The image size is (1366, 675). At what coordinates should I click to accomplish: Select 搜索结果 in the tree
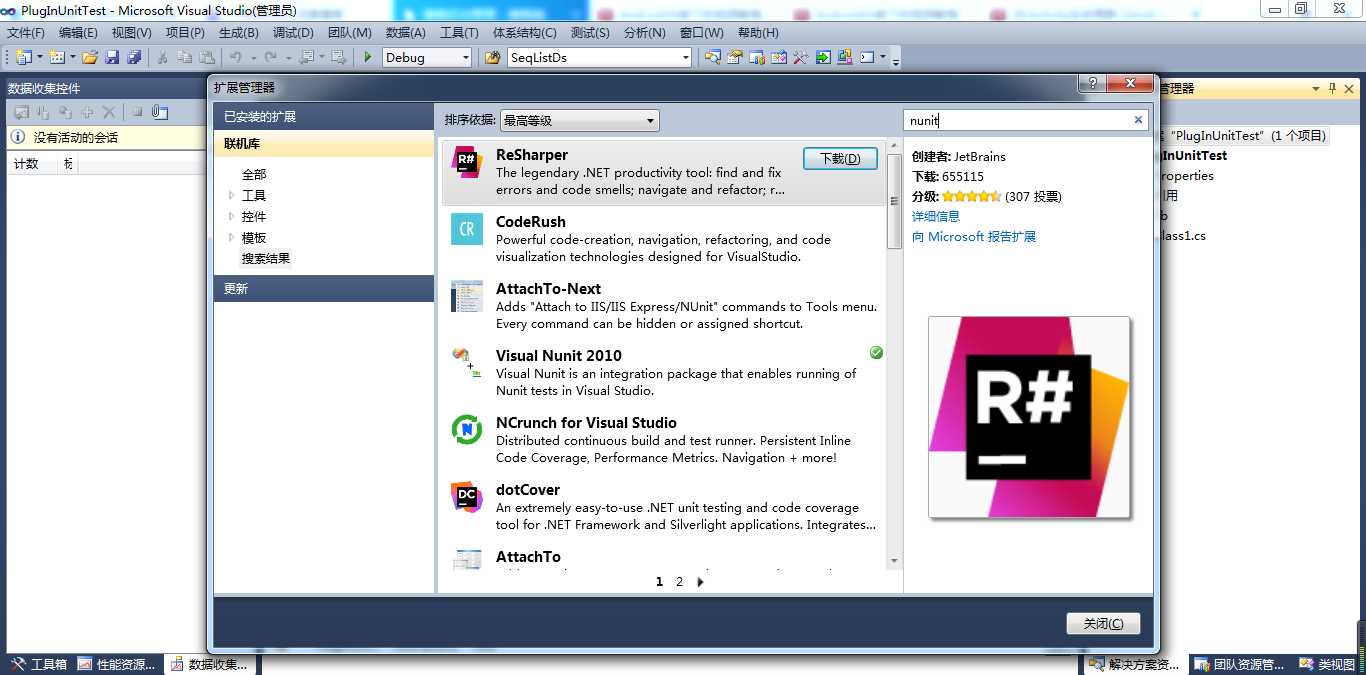[266, 258]
